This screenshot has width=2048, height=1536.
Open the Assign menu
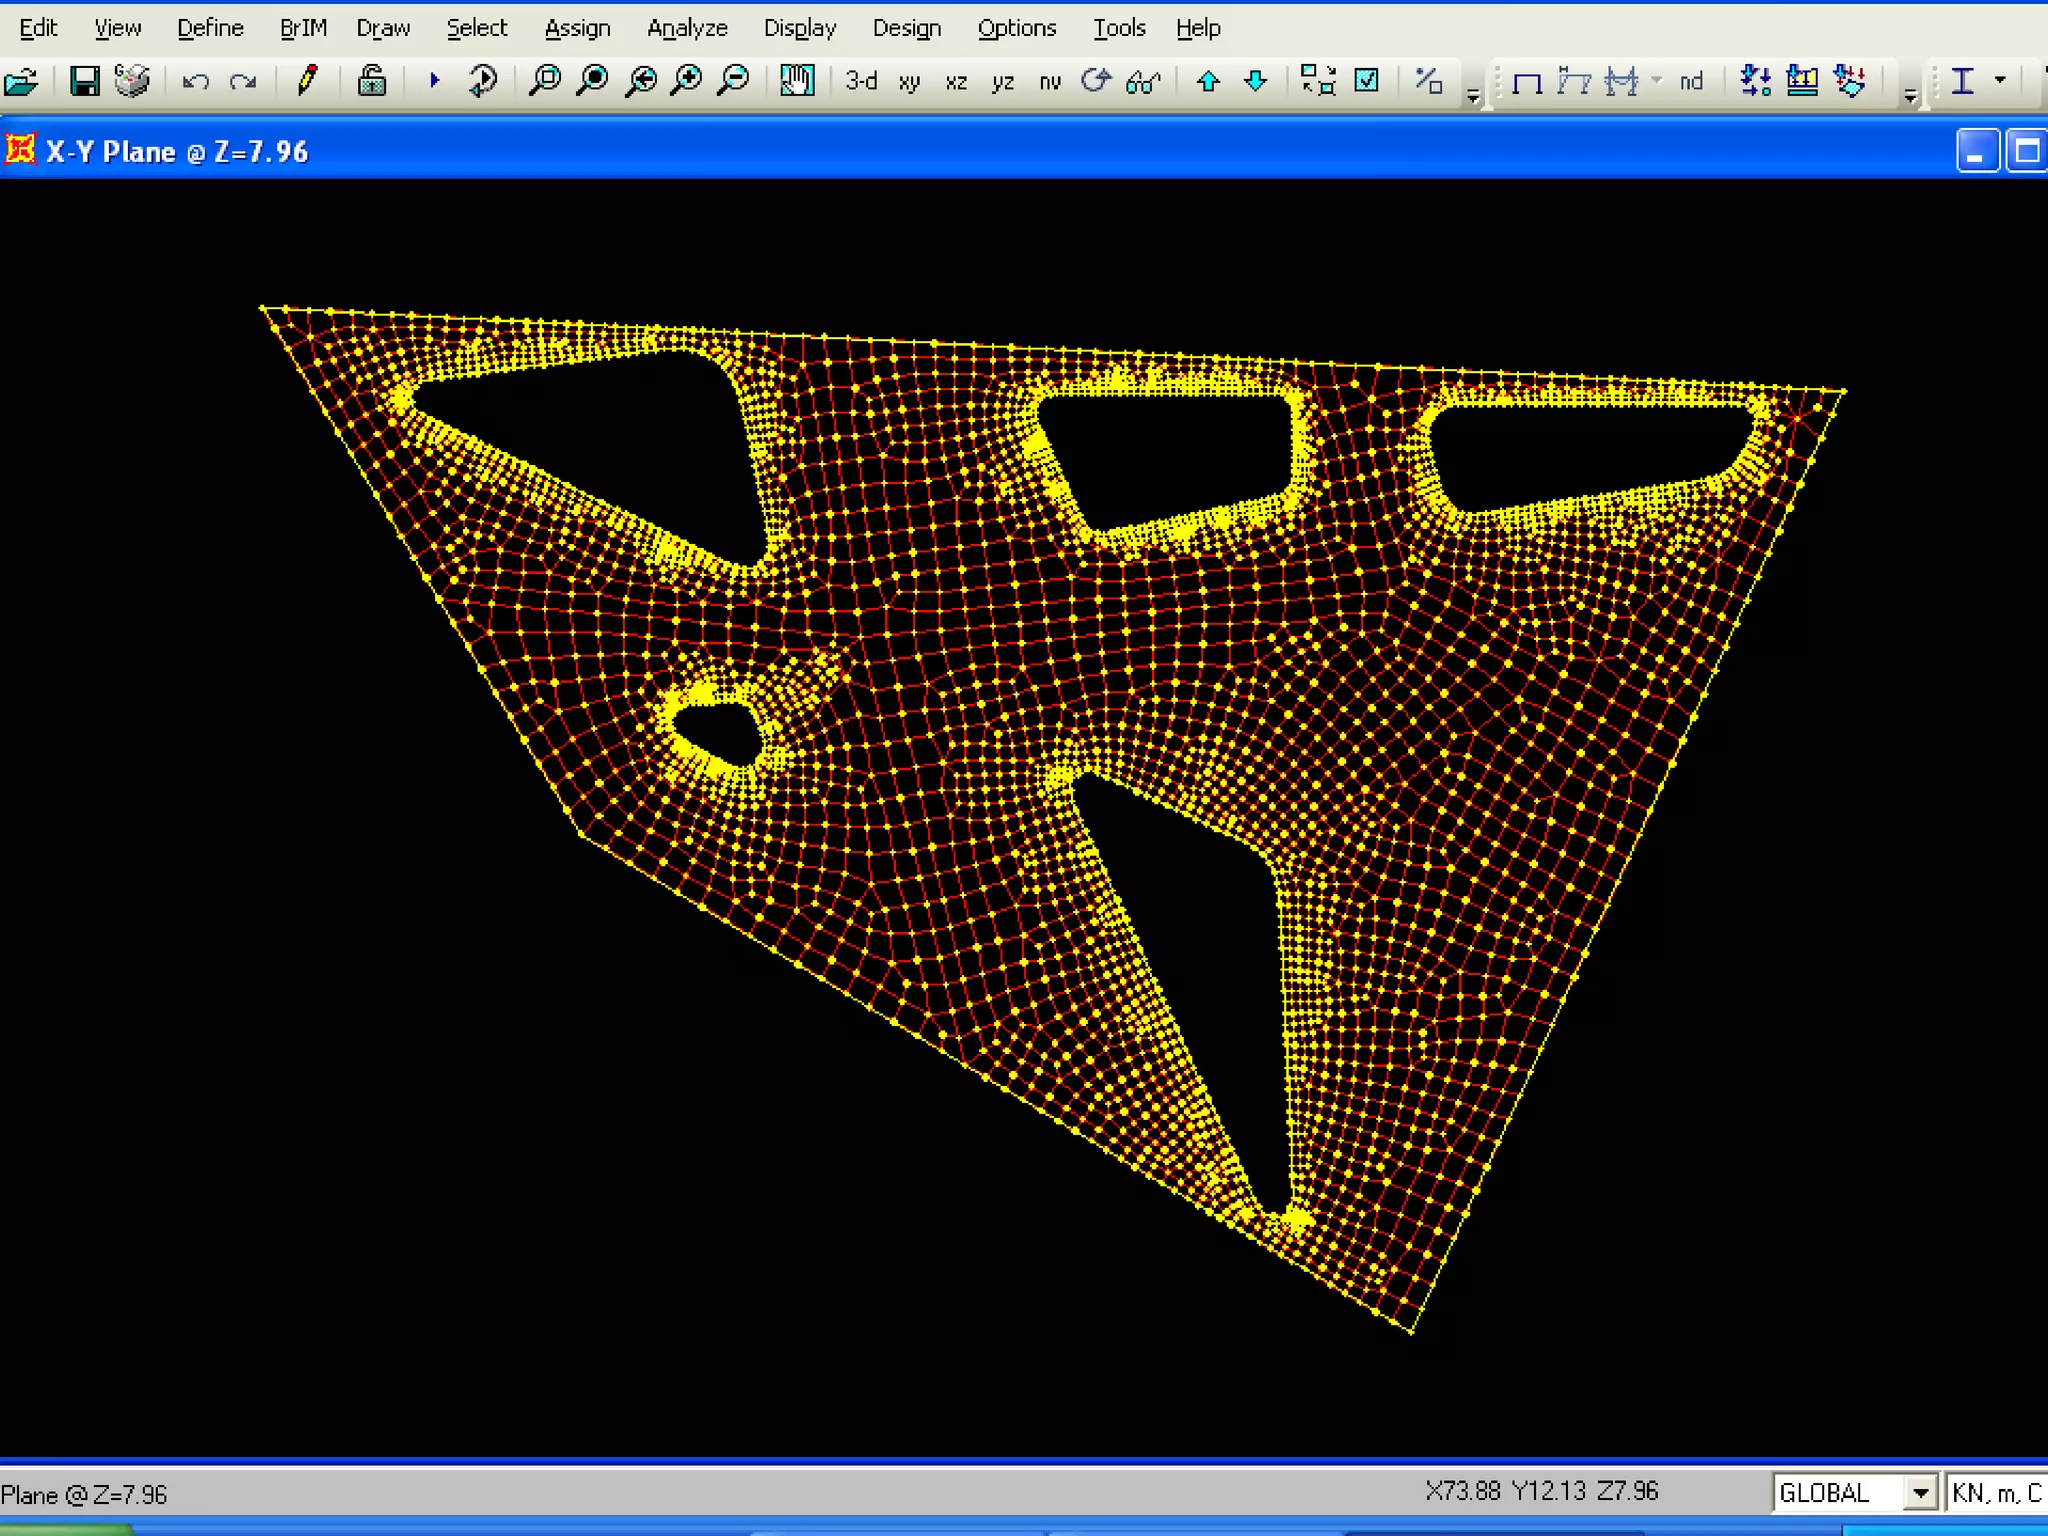[x=577, y=28]
